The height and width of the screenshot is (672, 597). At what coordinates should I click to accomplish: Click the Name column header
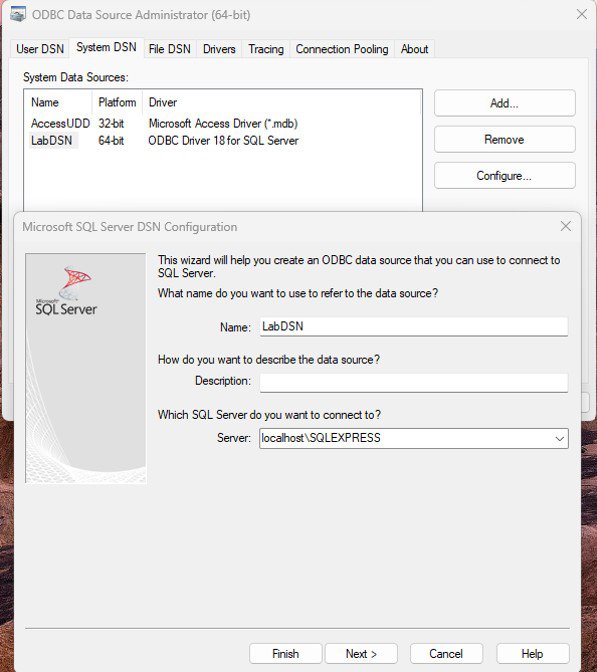point(59,102)
